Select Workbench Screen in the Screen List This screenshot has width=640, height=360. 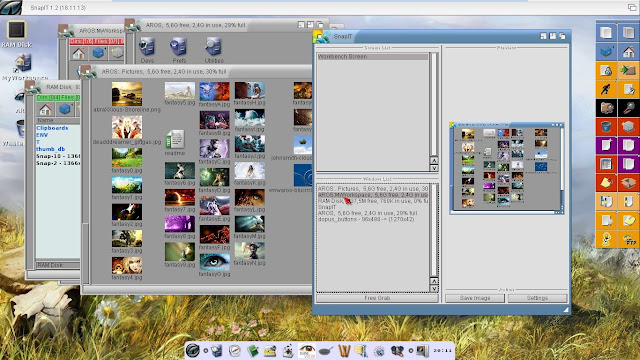pos(372,57)
